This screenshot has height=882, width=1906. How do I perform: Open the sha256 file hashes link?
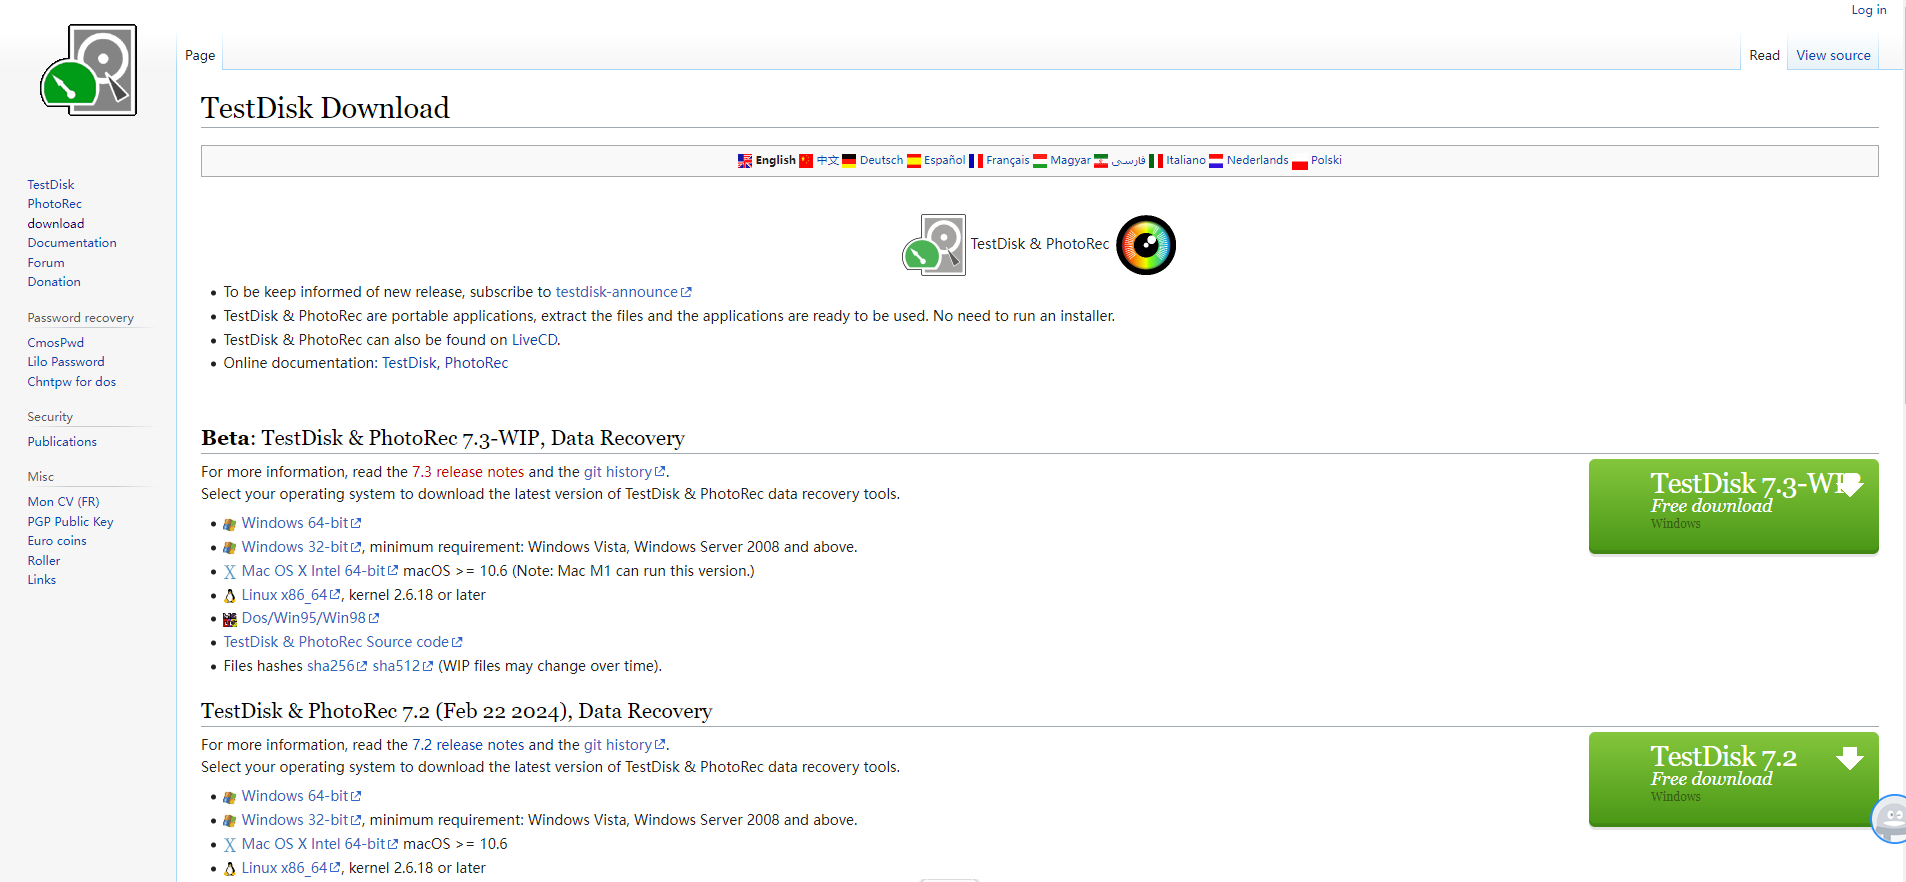[331, 666]
